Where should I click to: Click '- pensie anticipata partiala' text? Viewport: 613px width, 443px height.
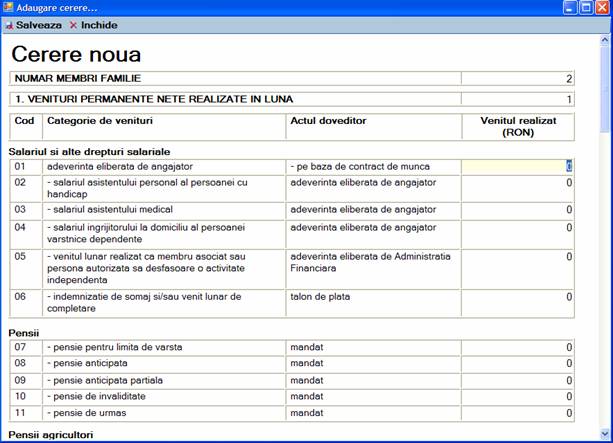105,380
